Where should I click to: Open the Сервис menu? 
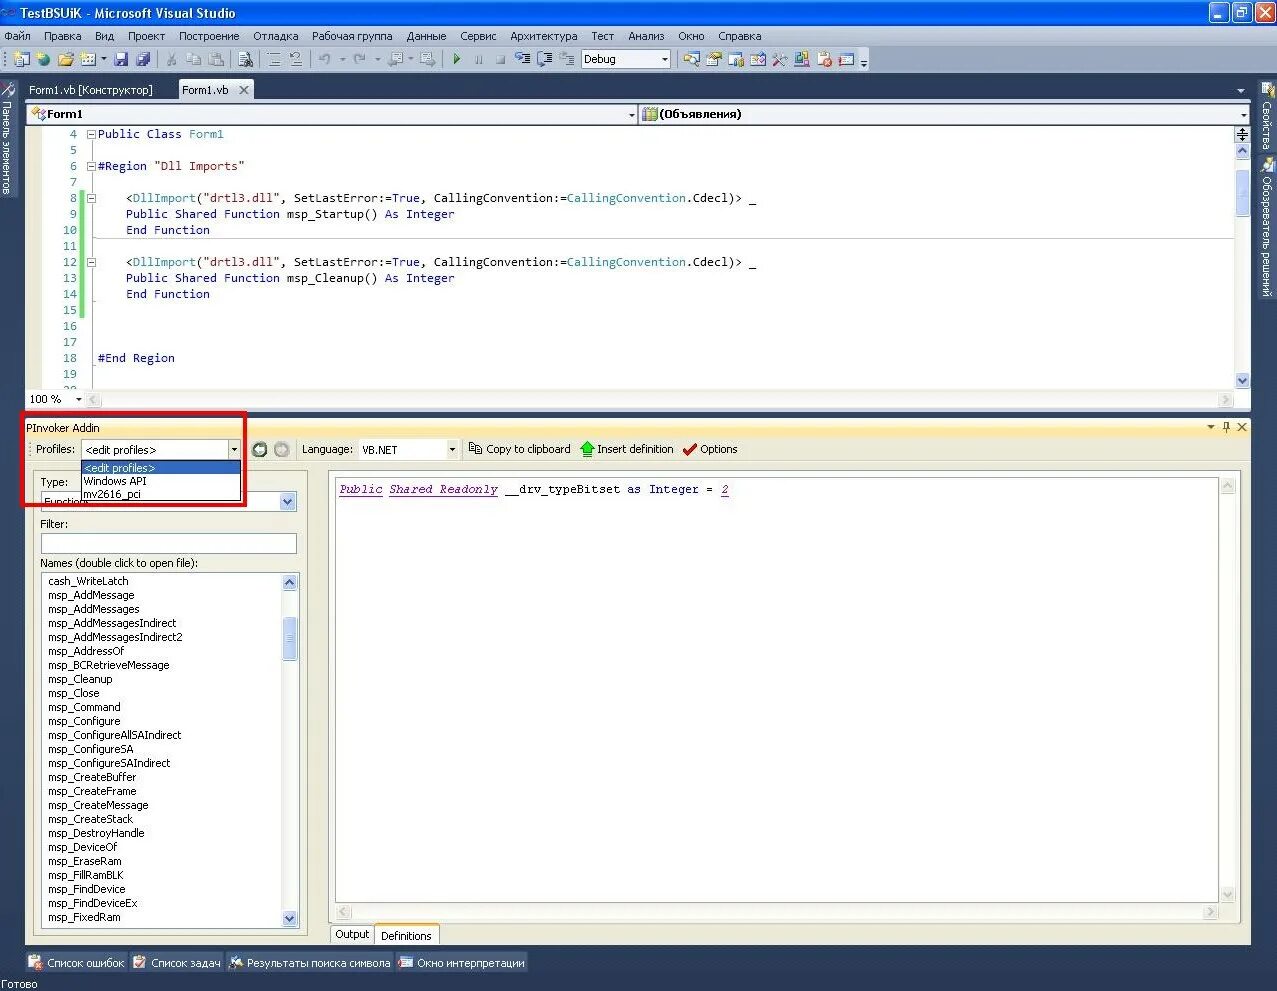[478, 36]
